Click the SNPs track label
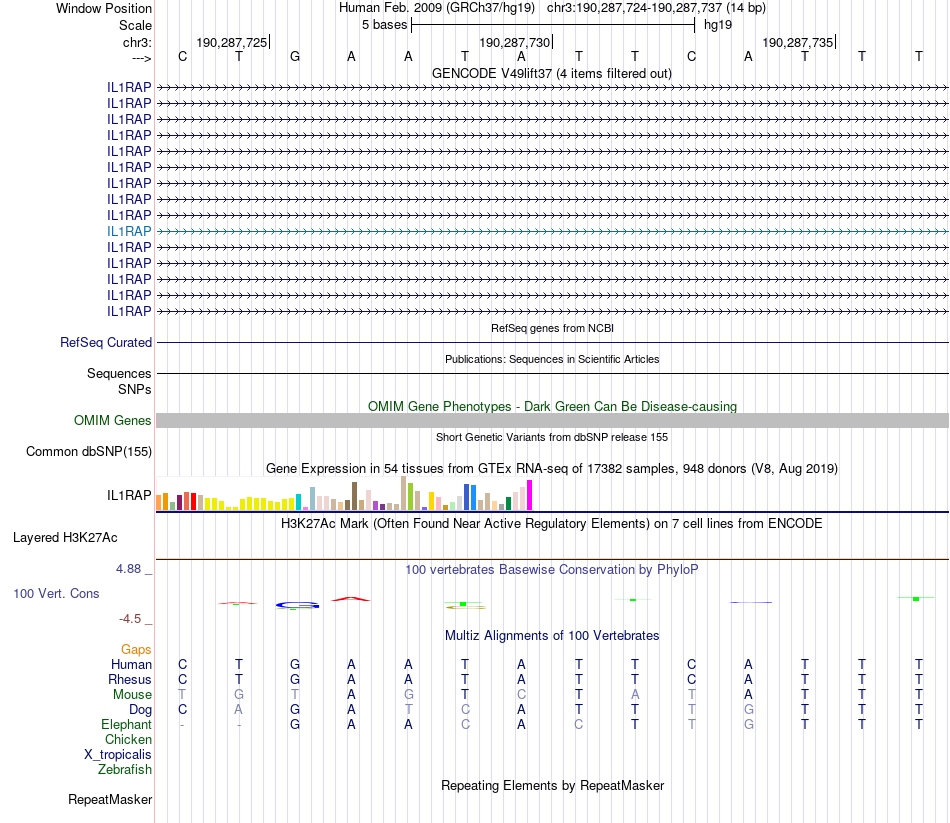Viewport: 950px width, 823px height. (135, 389)
